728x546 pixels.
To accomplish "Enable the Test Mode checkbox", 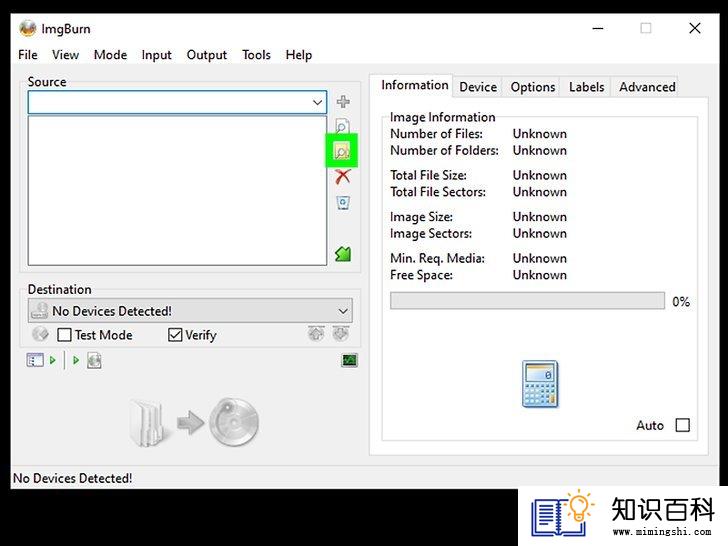I will click(64, 335).
